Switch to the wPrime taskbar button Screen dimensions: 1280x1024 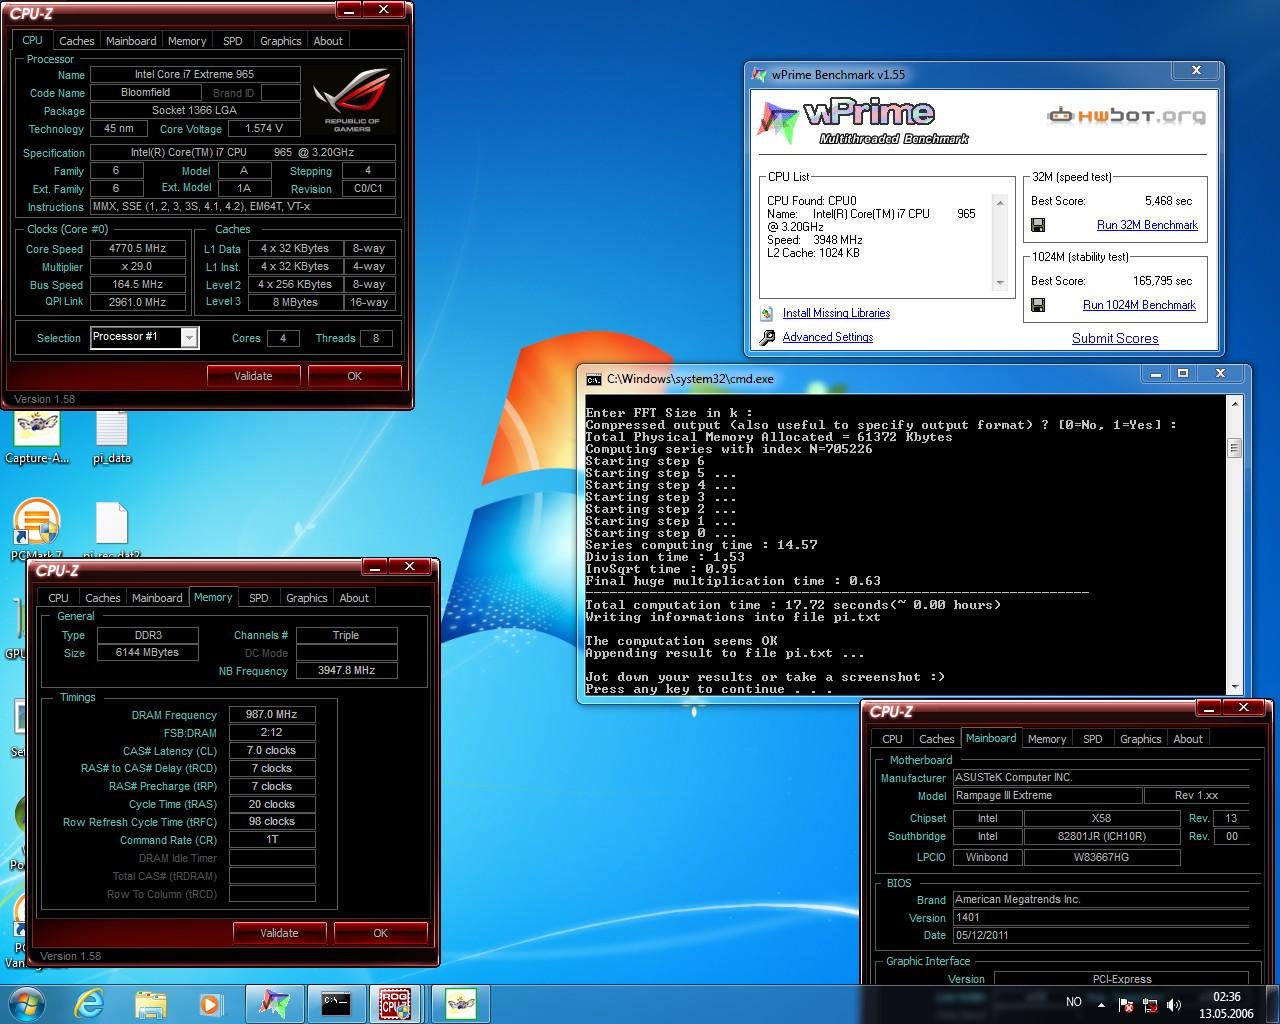(x=274, y=1003)
